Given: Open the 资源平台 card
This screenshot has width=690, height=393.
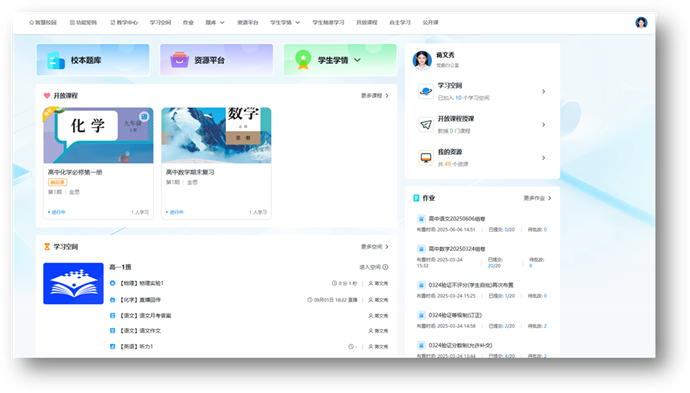Looking at the screenshot, I should [217, 60].
